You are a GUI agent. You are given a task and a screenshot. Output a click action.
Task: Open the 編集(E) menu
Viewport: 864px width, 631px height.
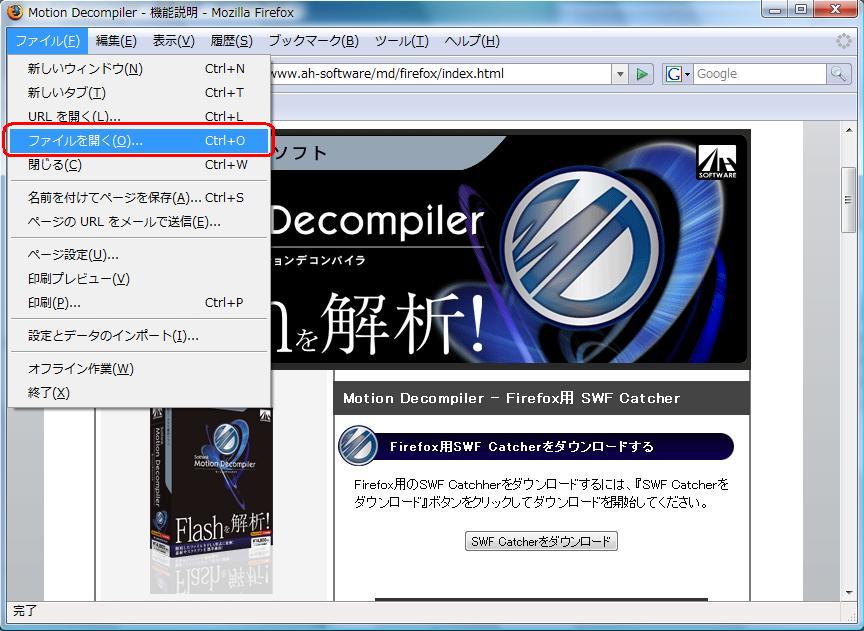tap(116, 41)
